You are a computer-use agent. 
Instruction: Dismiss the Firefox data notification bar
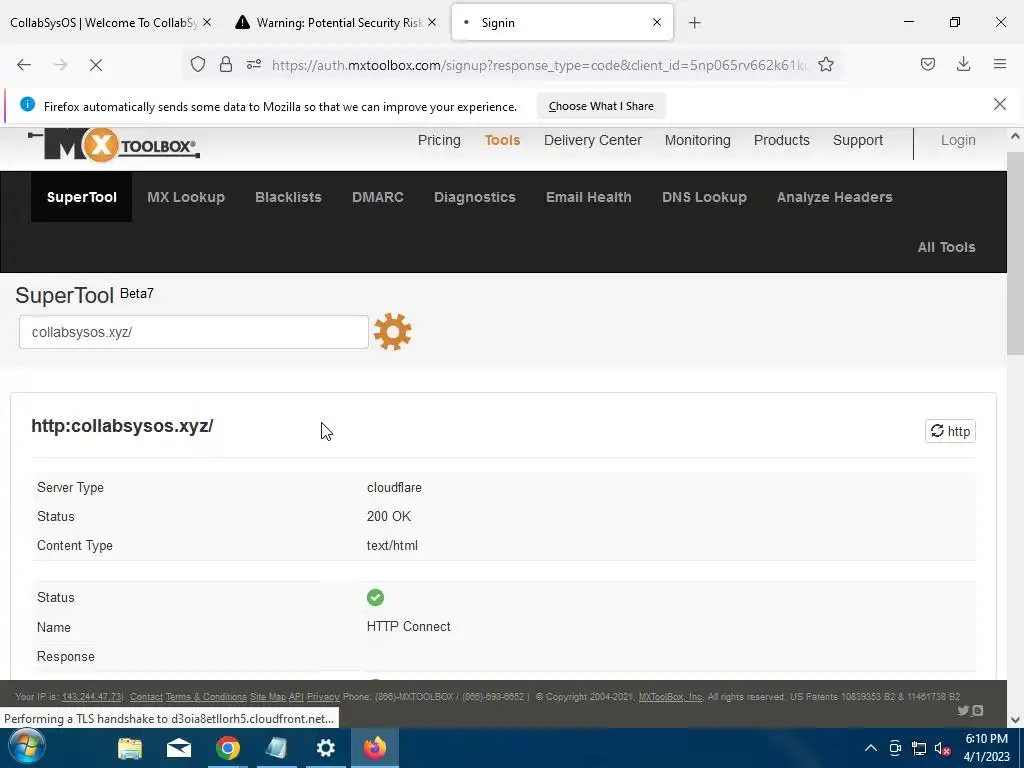999,104
